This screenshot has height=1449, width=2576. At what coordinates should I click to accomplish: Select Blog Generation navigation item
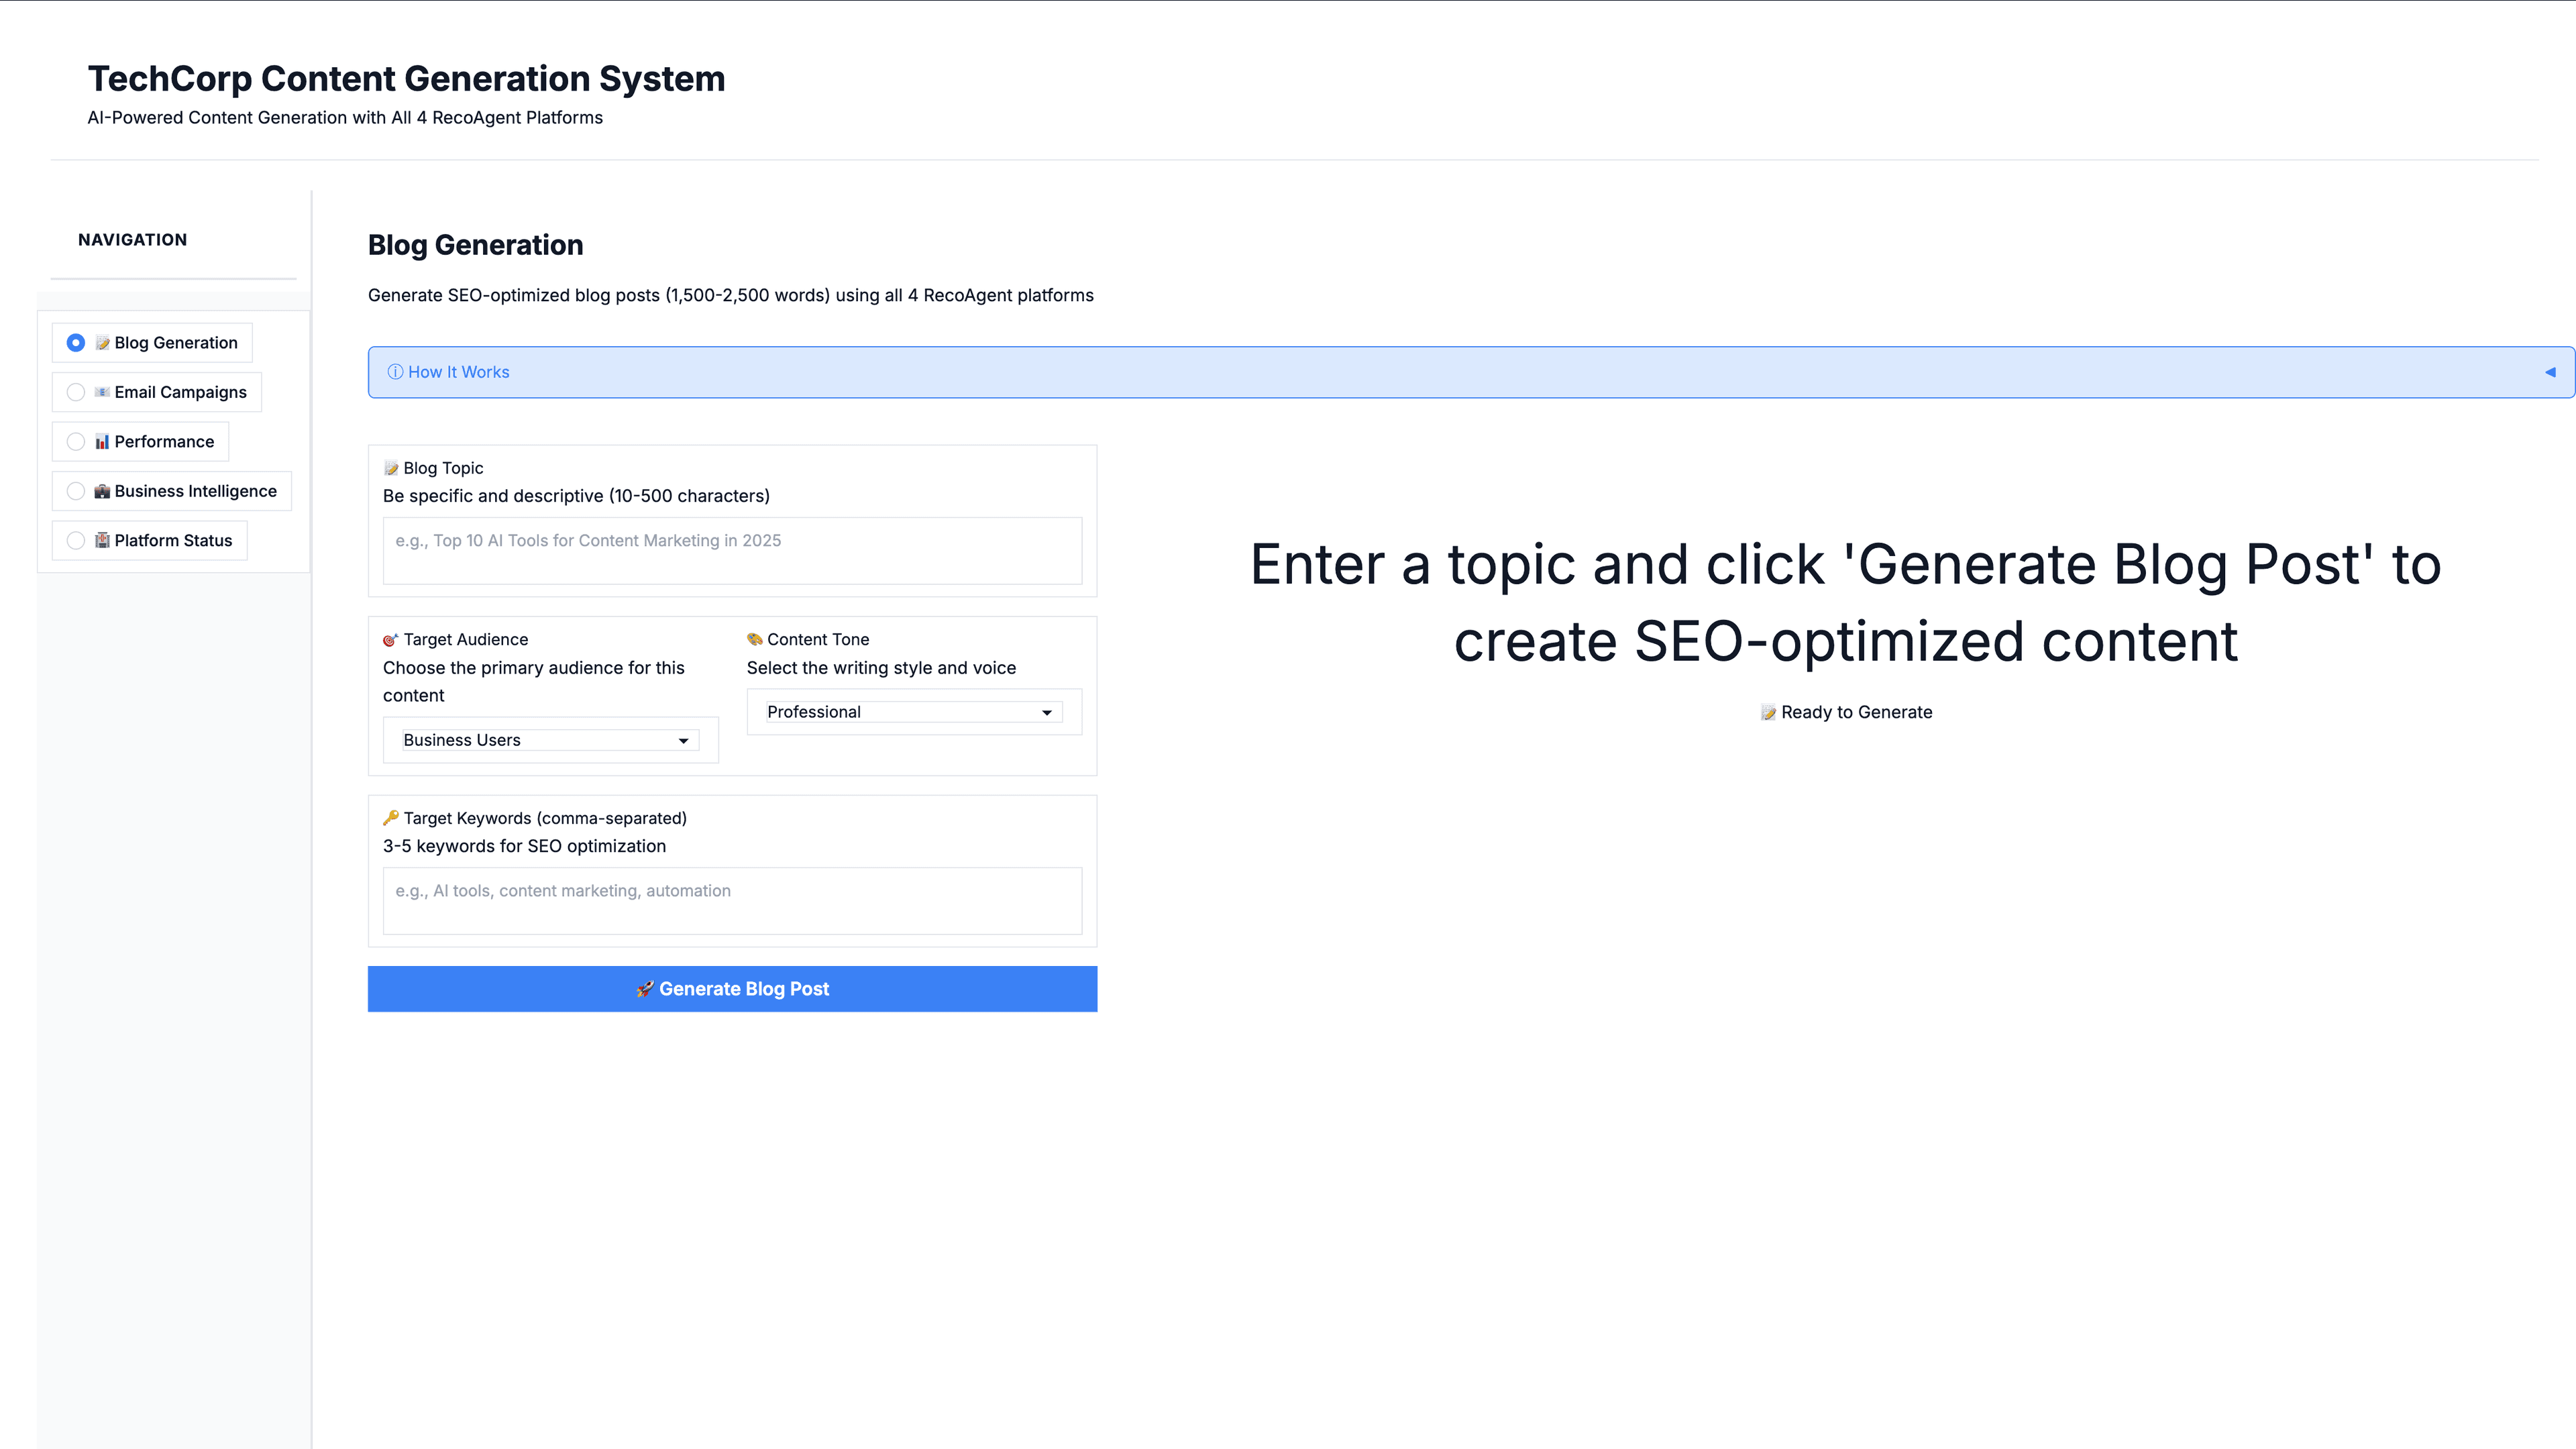176,343
